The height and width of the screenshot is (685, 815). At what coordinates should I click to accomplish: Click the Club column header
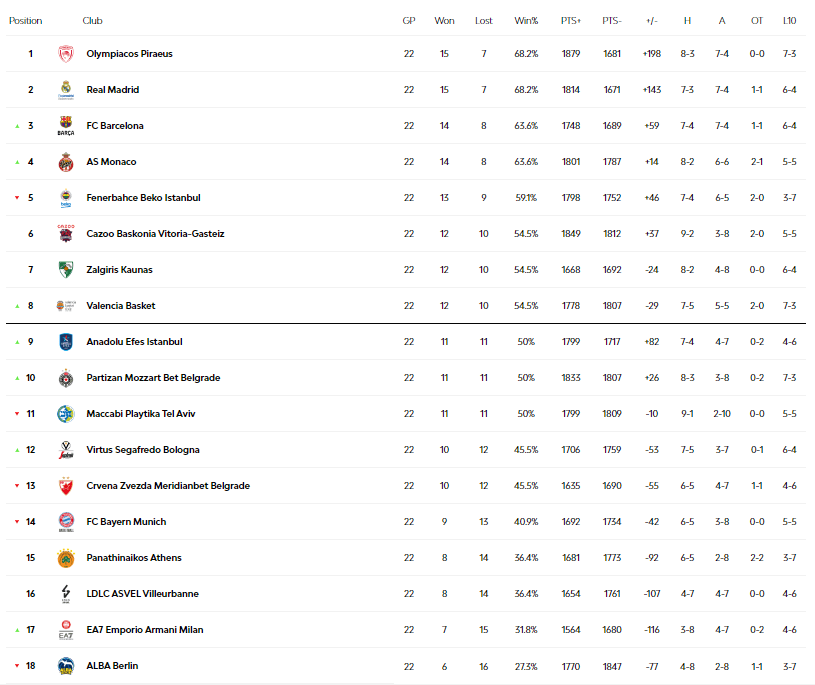pyautogui.click(x=92, y=20)
